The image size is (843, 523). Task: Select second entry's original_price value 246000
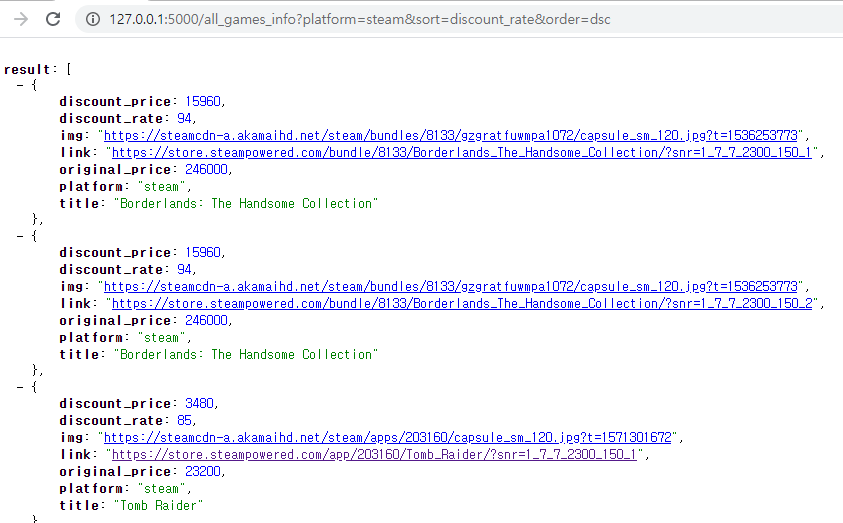[206, 320]
